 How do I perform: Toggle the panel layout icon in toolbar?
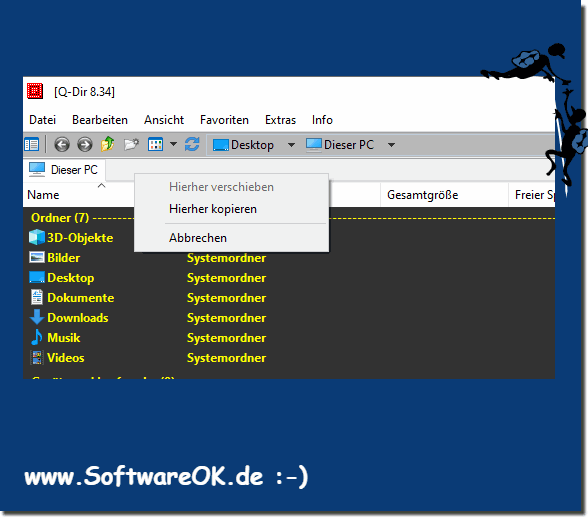32,144
